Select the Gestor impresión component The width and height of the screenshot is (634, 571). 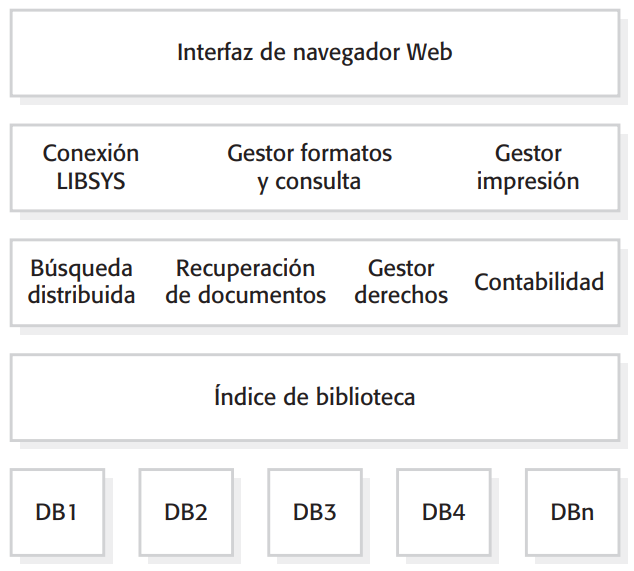[x=528, y=167]
